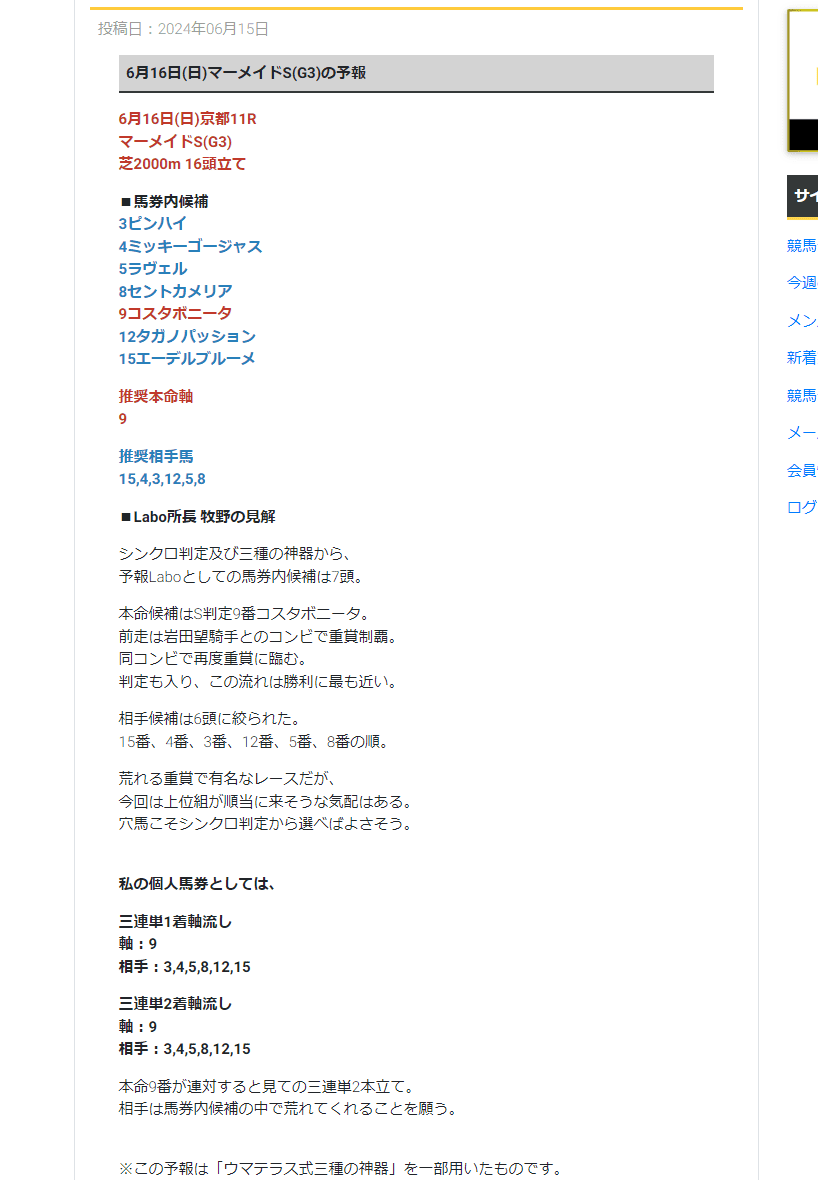Viewport: 818px width, 1180px height.
Task: Click the post date 2024年06月15日
Action: tap(213, 29)
